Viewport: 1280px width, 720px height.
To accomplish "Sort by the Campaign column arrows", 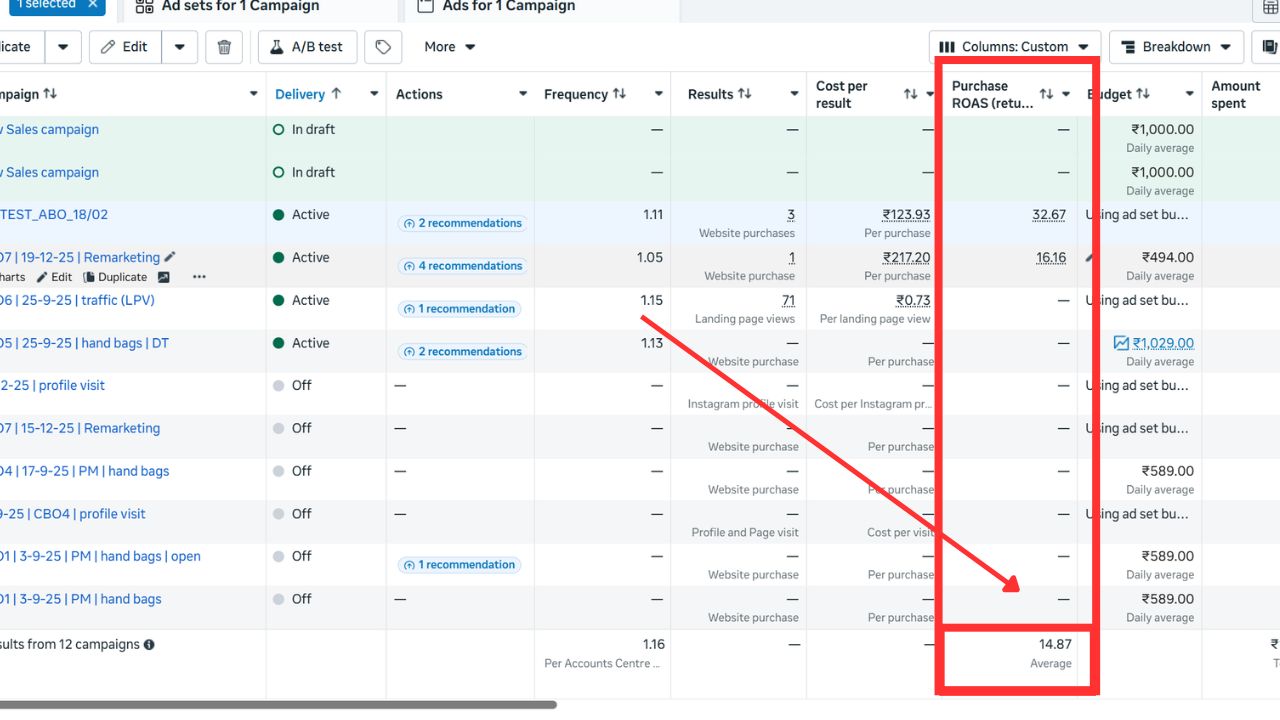I will tap(50, 94).
